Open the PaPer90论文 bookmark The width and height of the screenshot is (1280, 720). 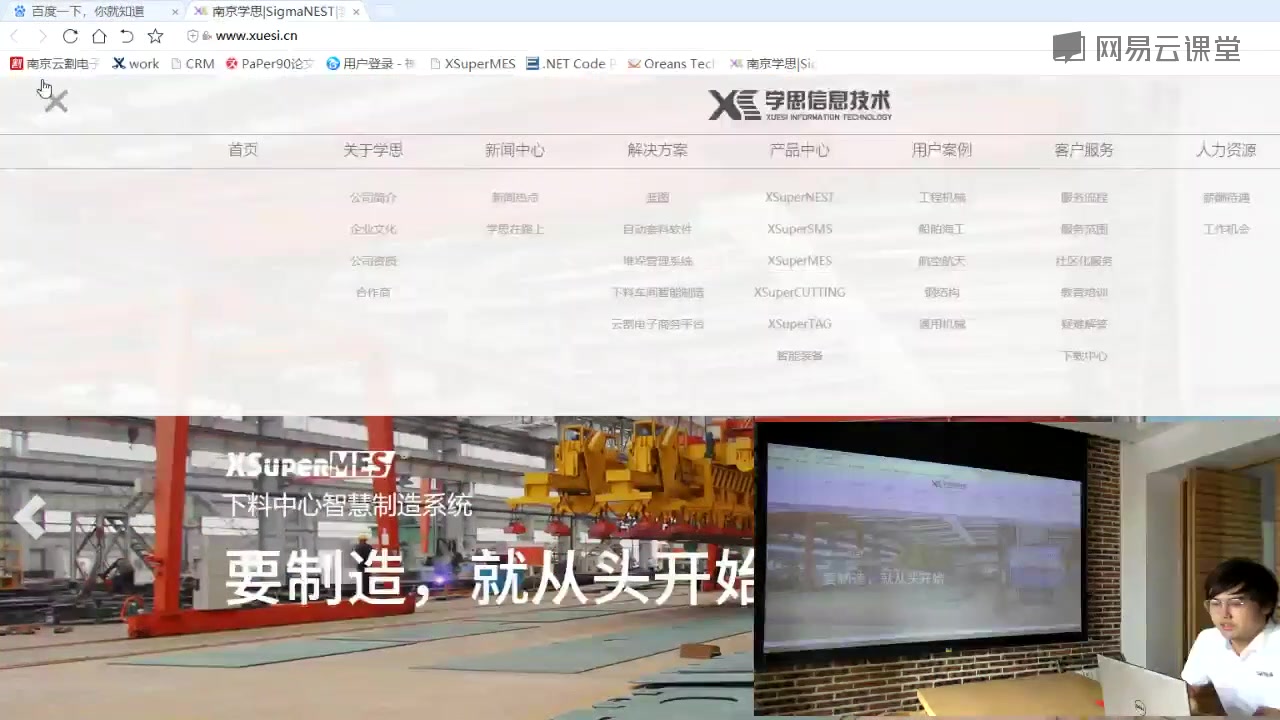[270, 63]
